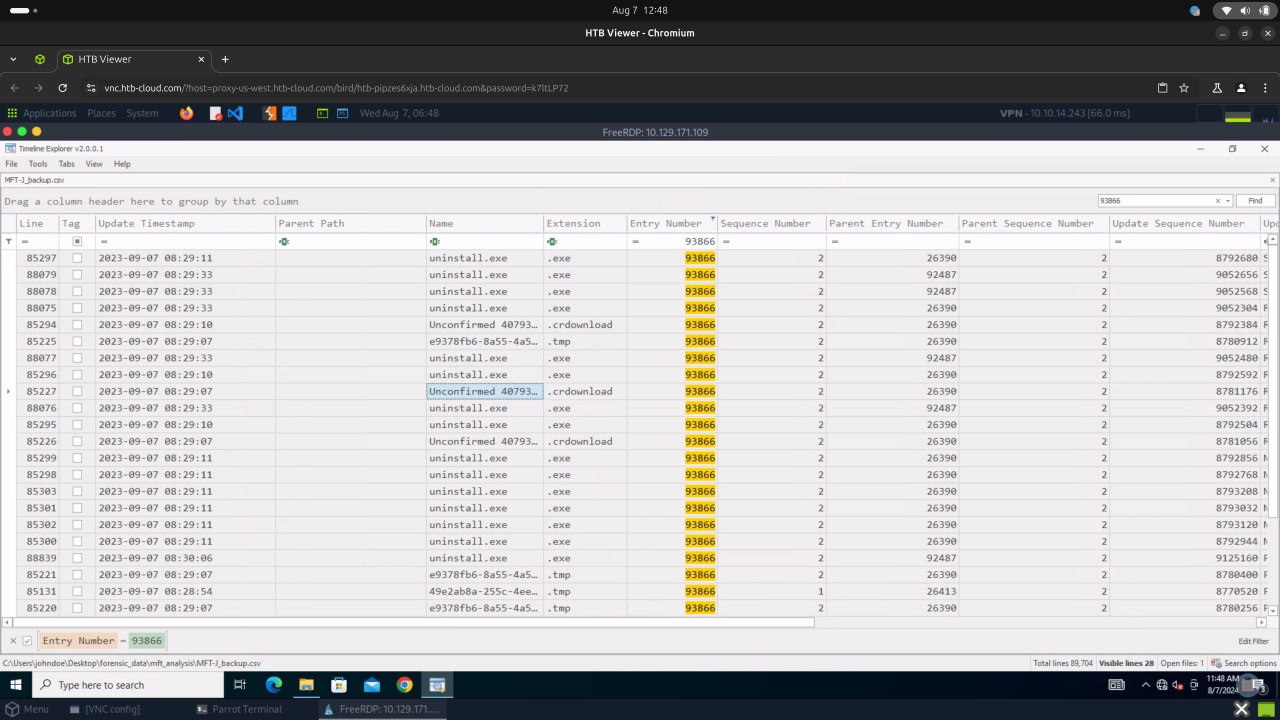
Task: Toggle the Tag checkbox for line 85227
Action: pos(77,391)
